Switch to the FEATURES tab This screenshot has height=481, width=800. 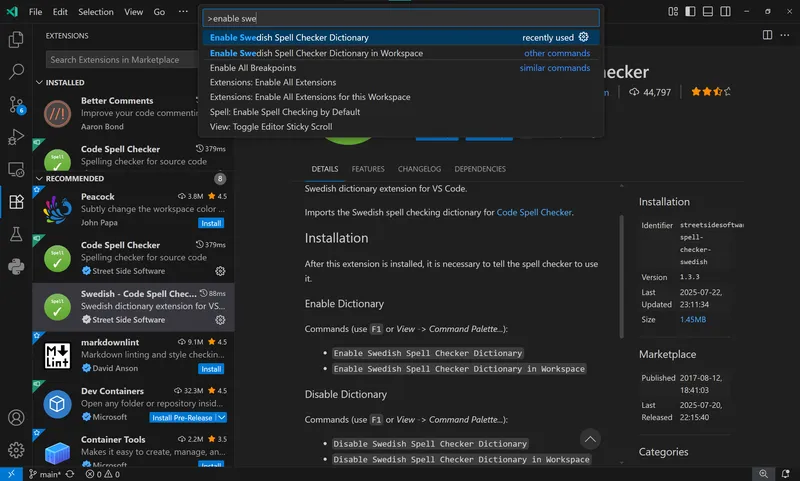click(368, 169)
